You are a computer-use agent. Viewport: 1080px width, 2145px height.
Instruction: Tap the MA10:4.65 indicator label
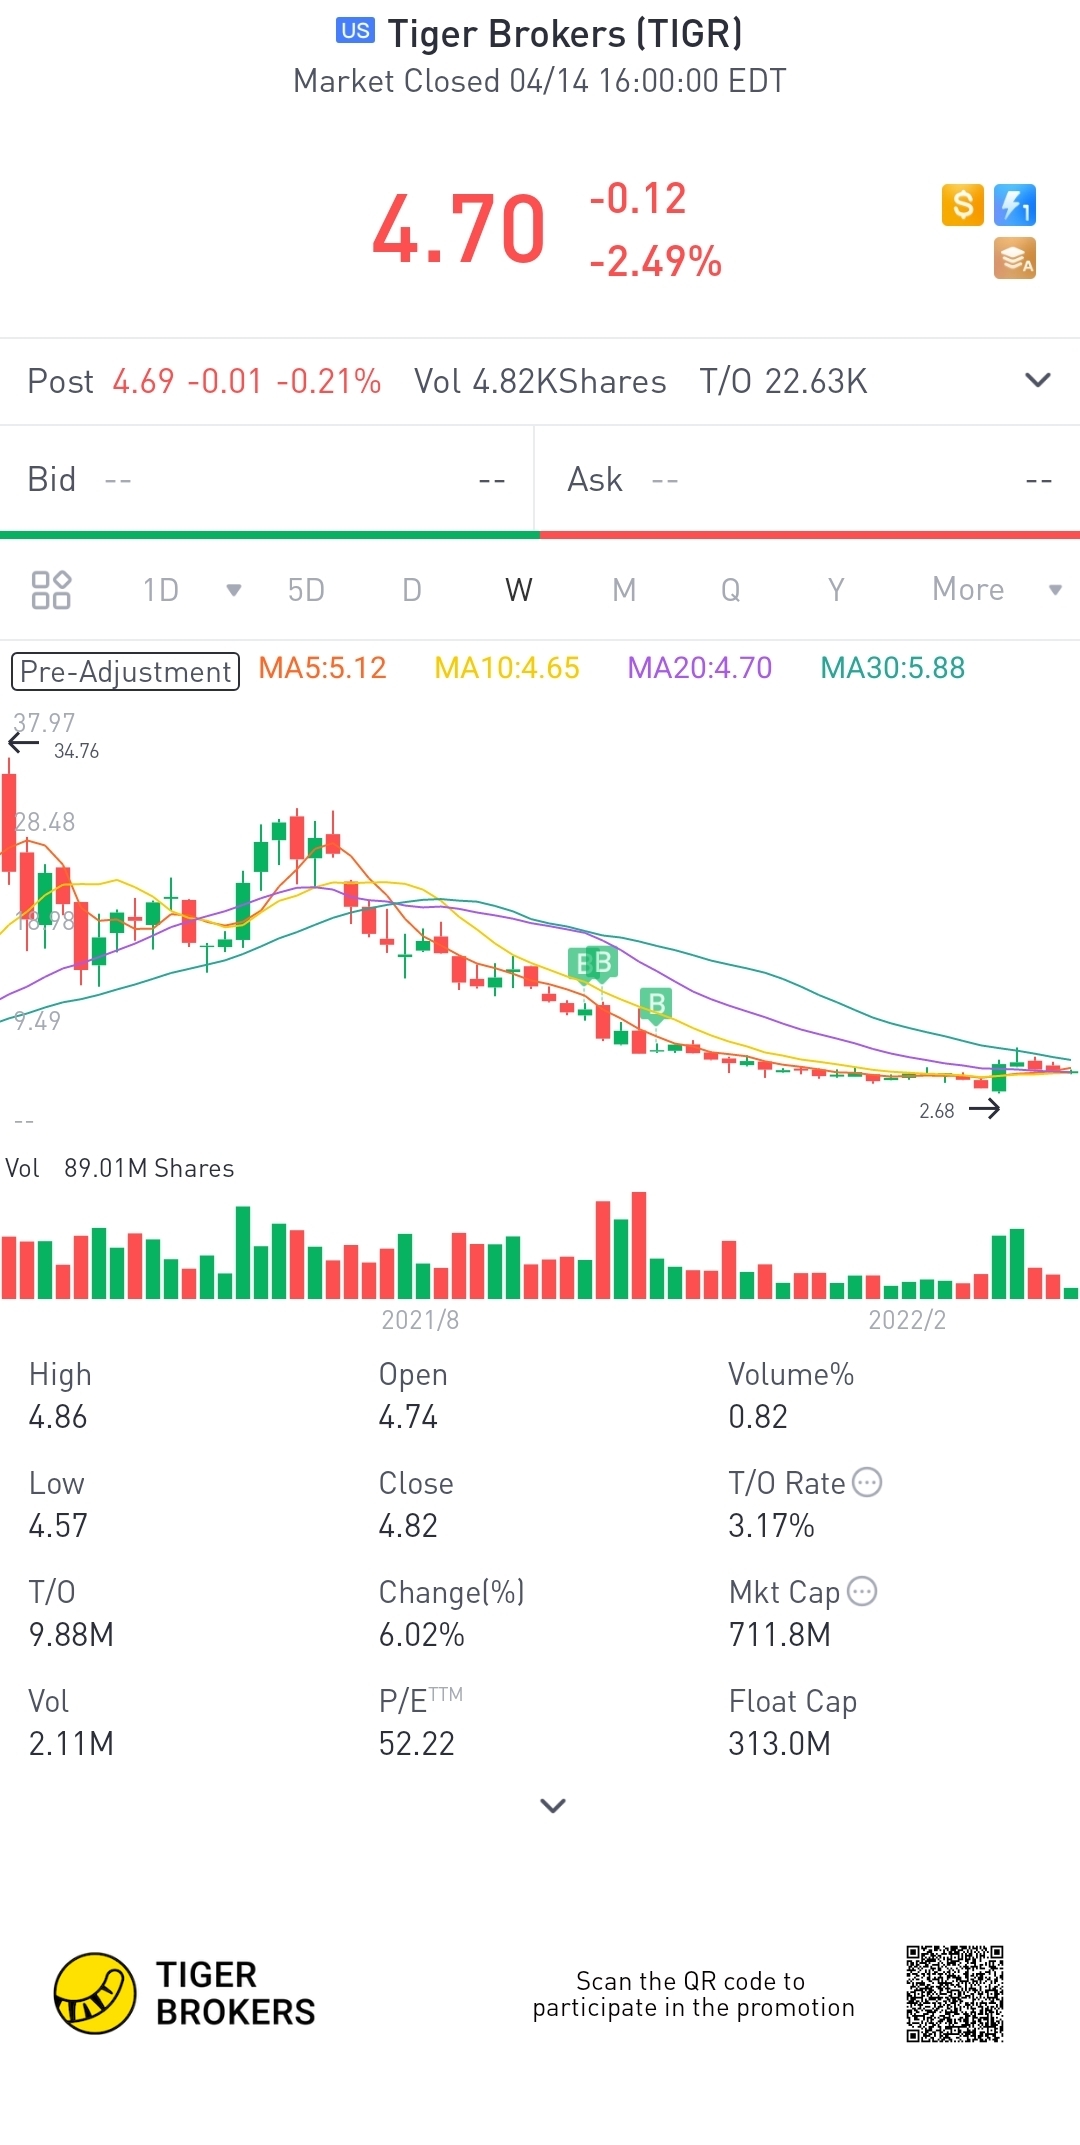[x=507, y=668]
